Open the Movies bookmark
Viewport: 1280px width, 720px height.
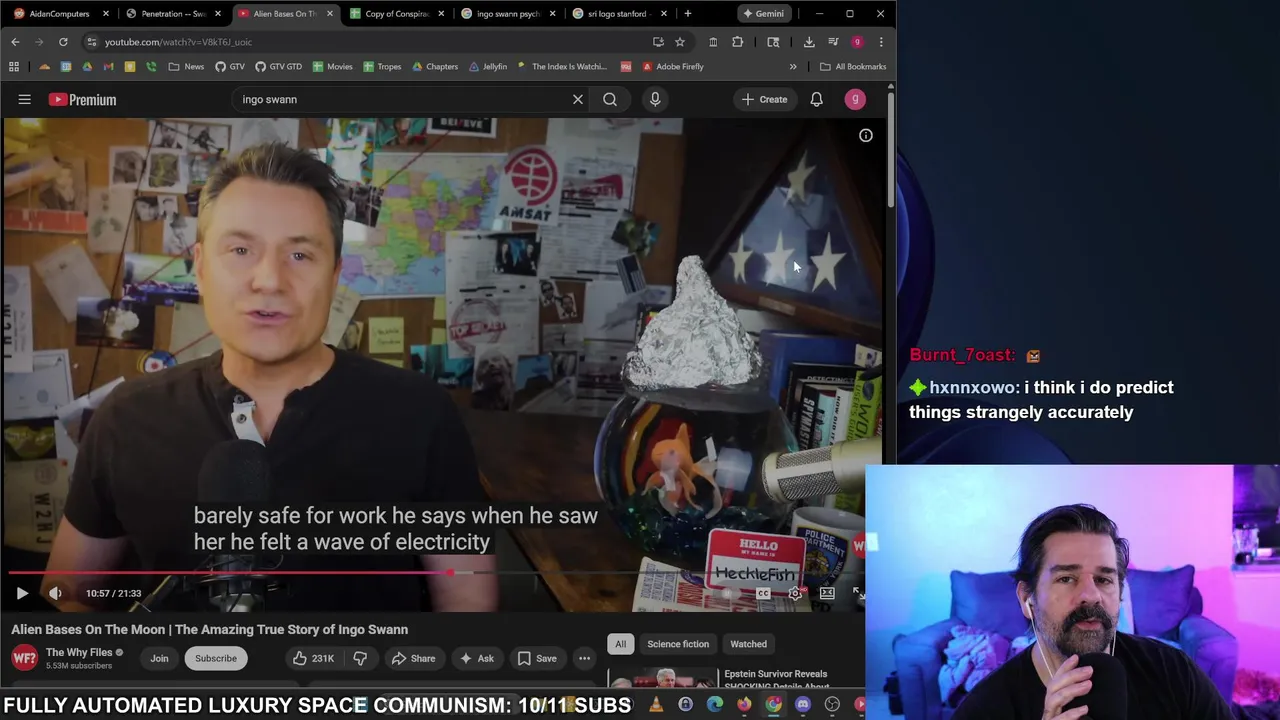tap(332, 67)
